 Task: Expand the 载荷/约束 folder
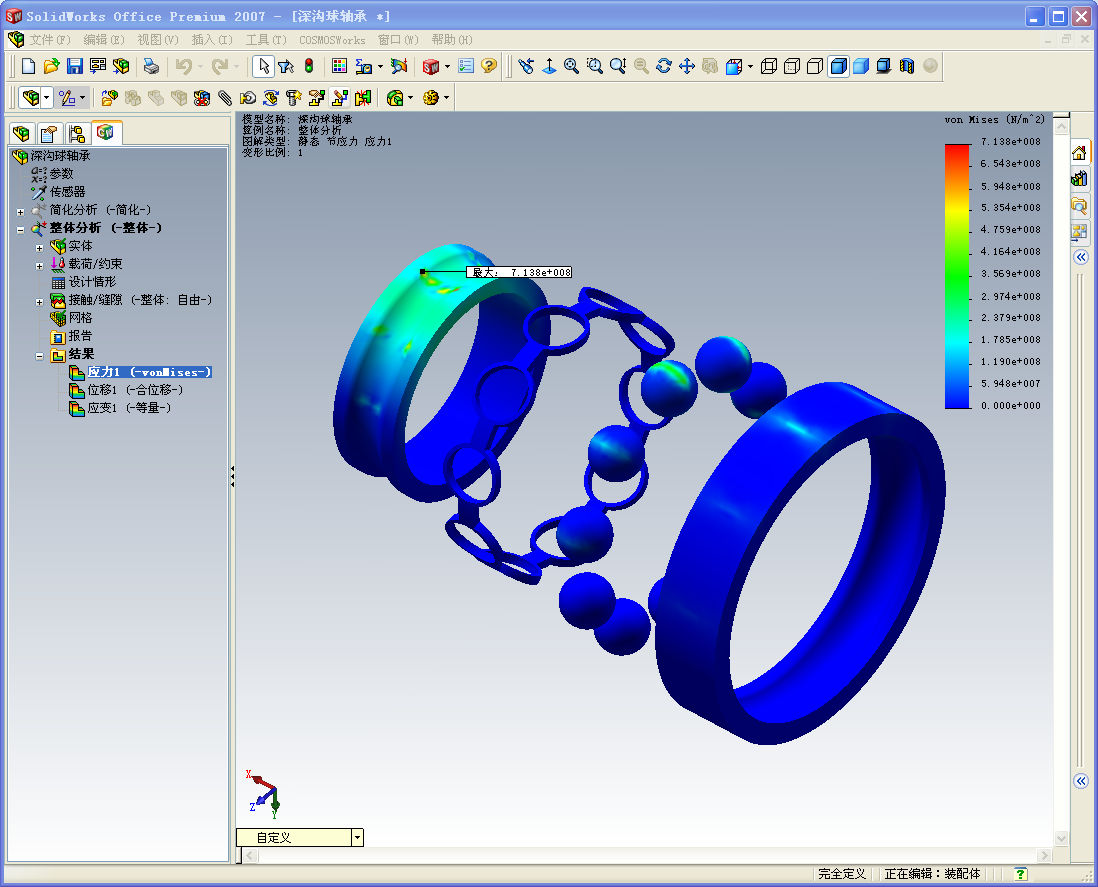pos(39,266)
